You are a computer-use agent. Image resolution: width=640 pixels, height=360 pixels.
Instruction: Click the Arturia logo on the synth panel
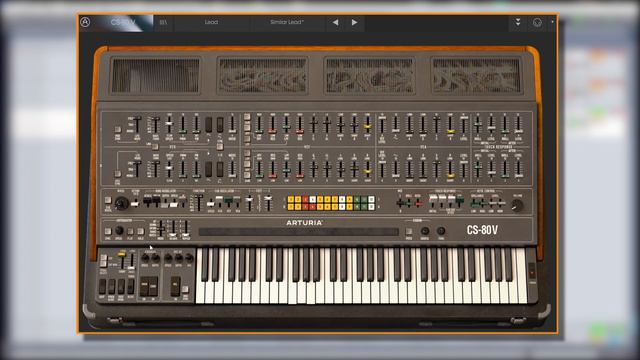point(304,223)
